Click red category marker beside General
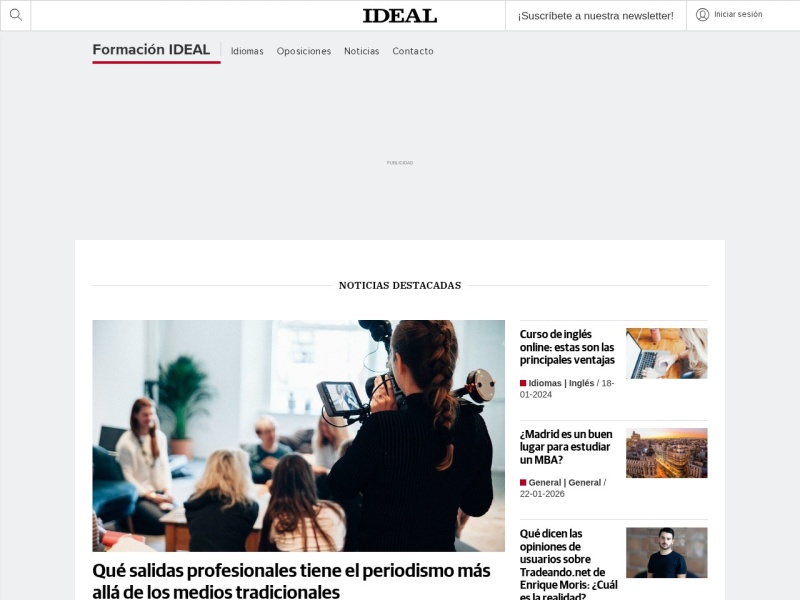Screen dimensions: 800x600 523,483
